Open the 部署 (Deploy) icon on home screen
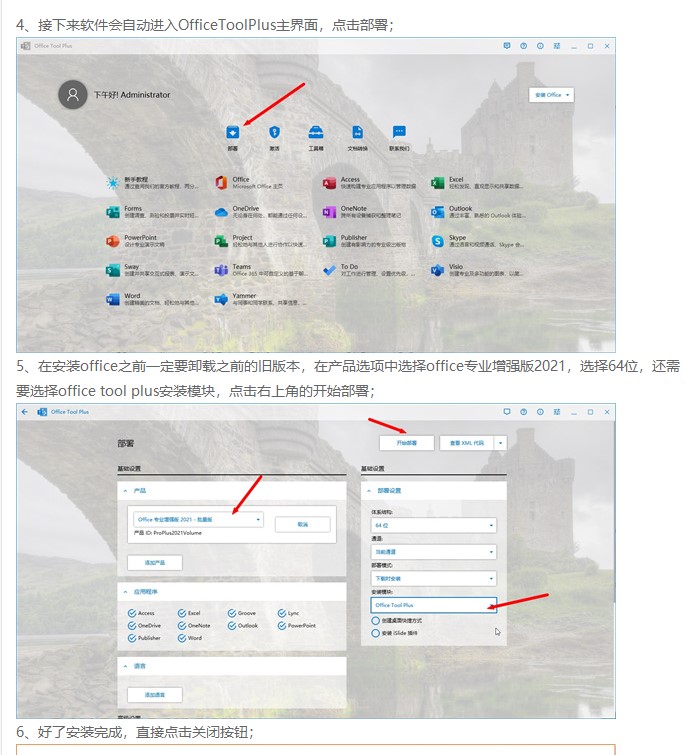Screen dimensions: 686x755 (233, 132)
